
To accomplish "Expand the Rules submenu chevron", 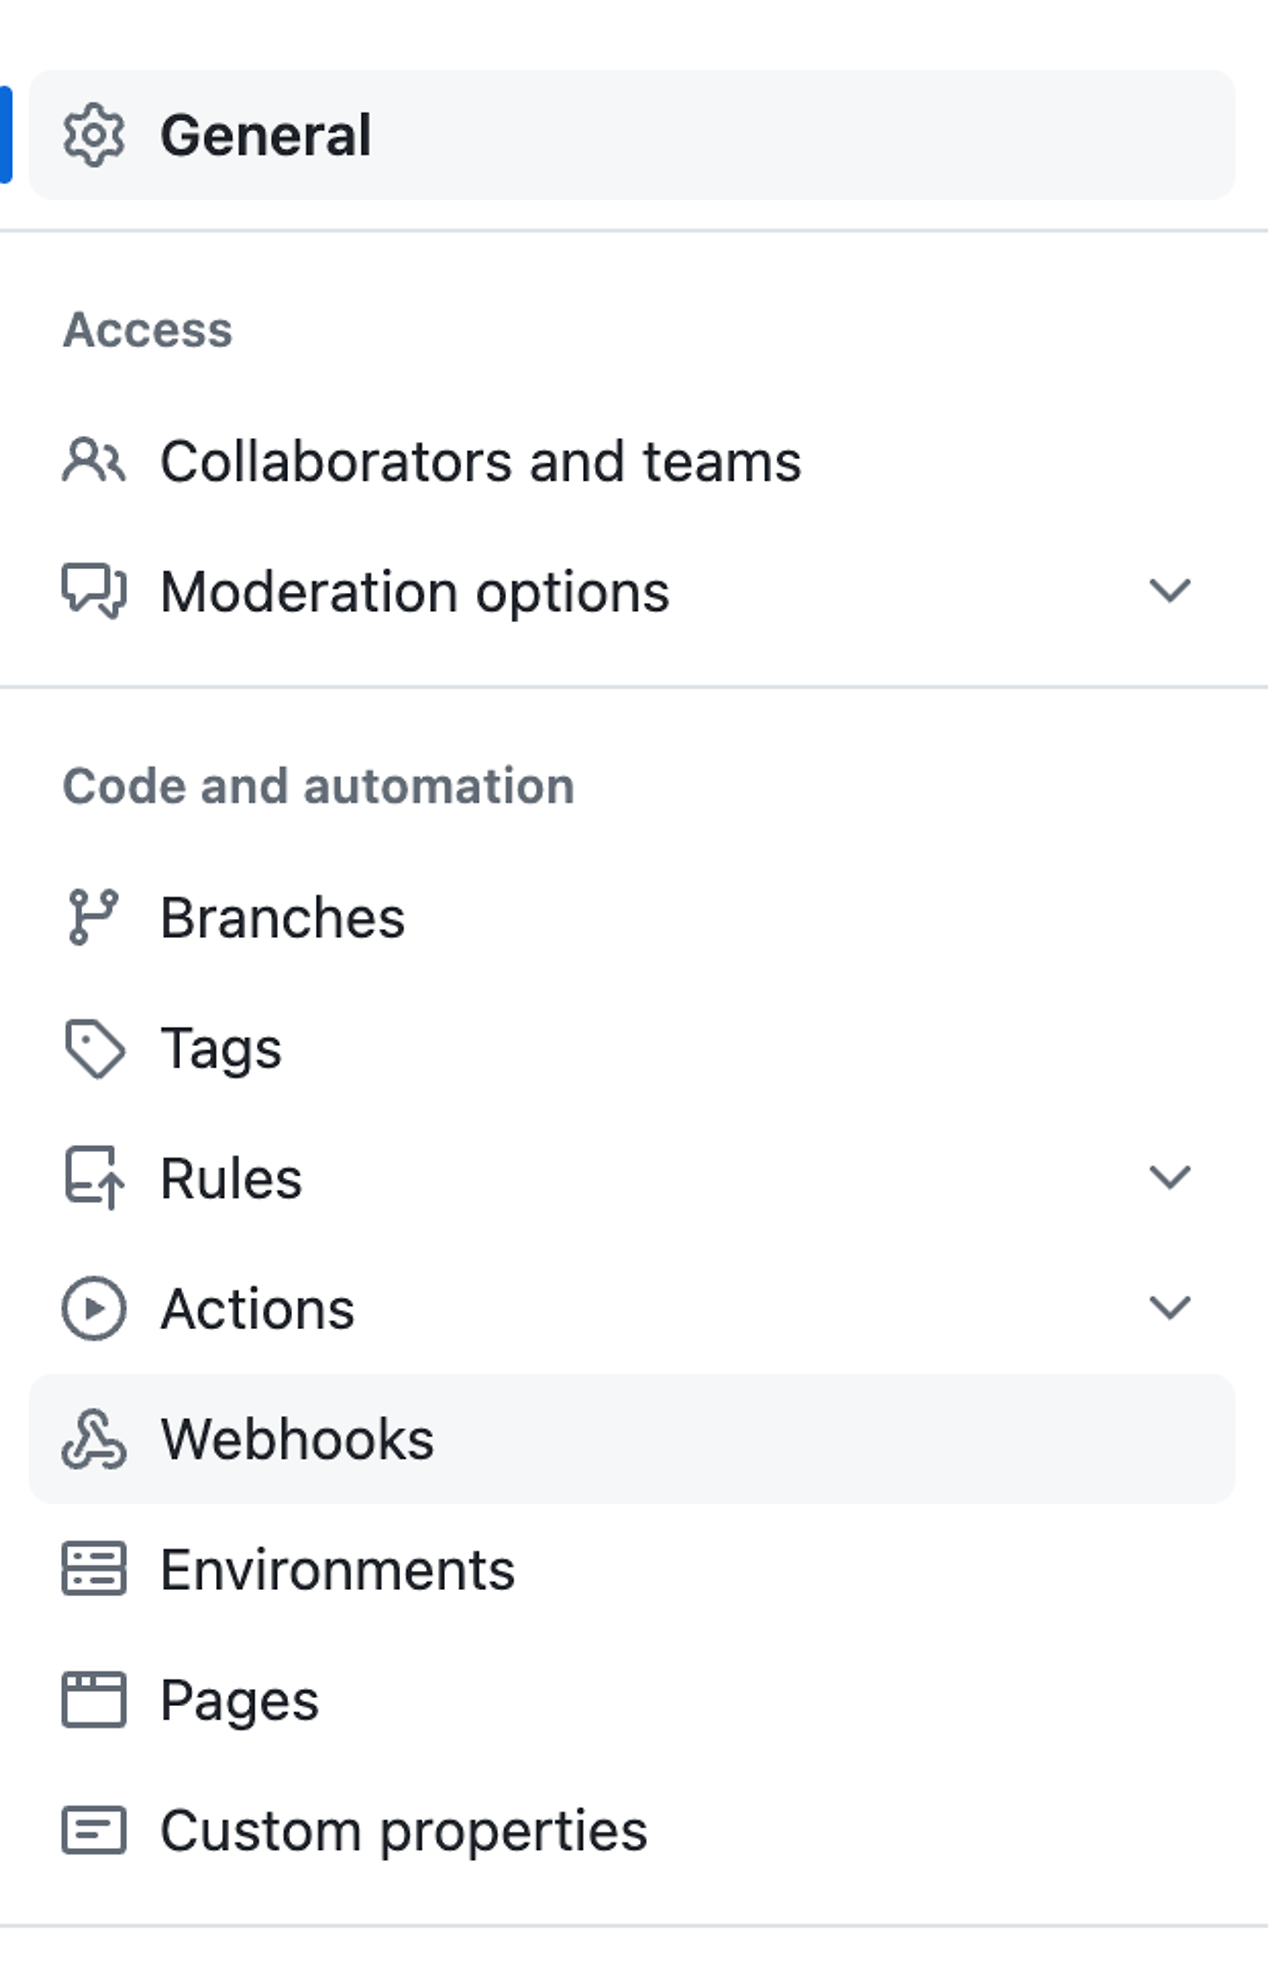I will (1169, 1178).
